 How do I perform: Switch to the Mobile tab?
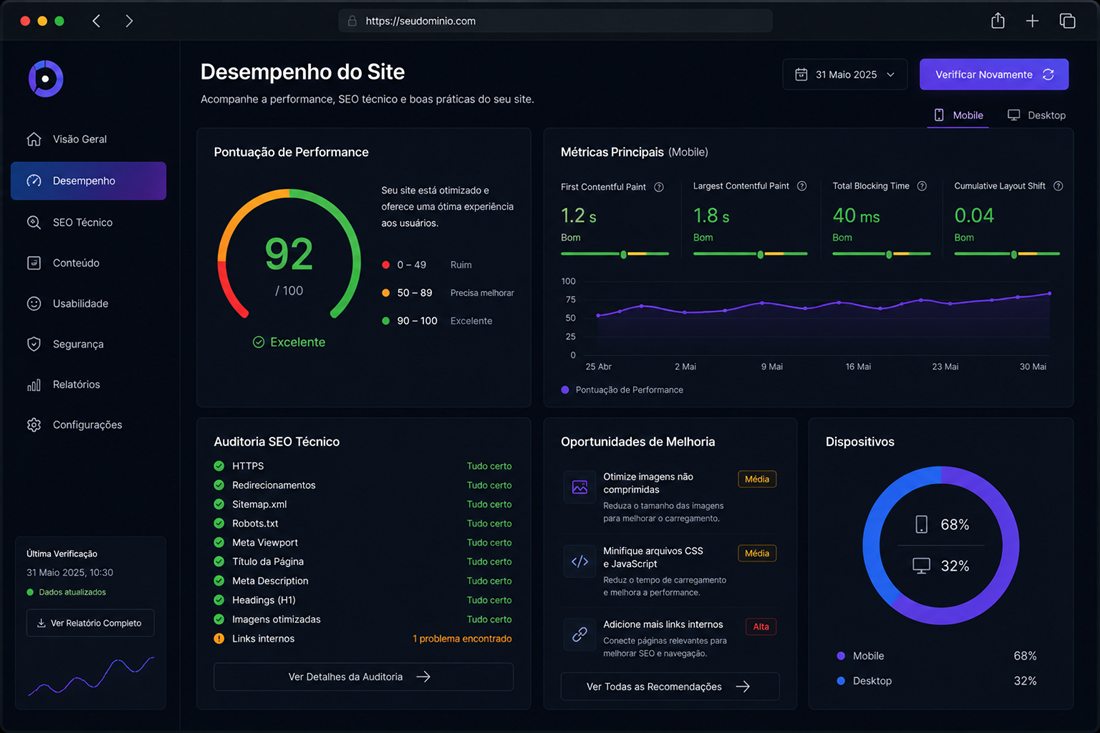[x=958, y=115]
